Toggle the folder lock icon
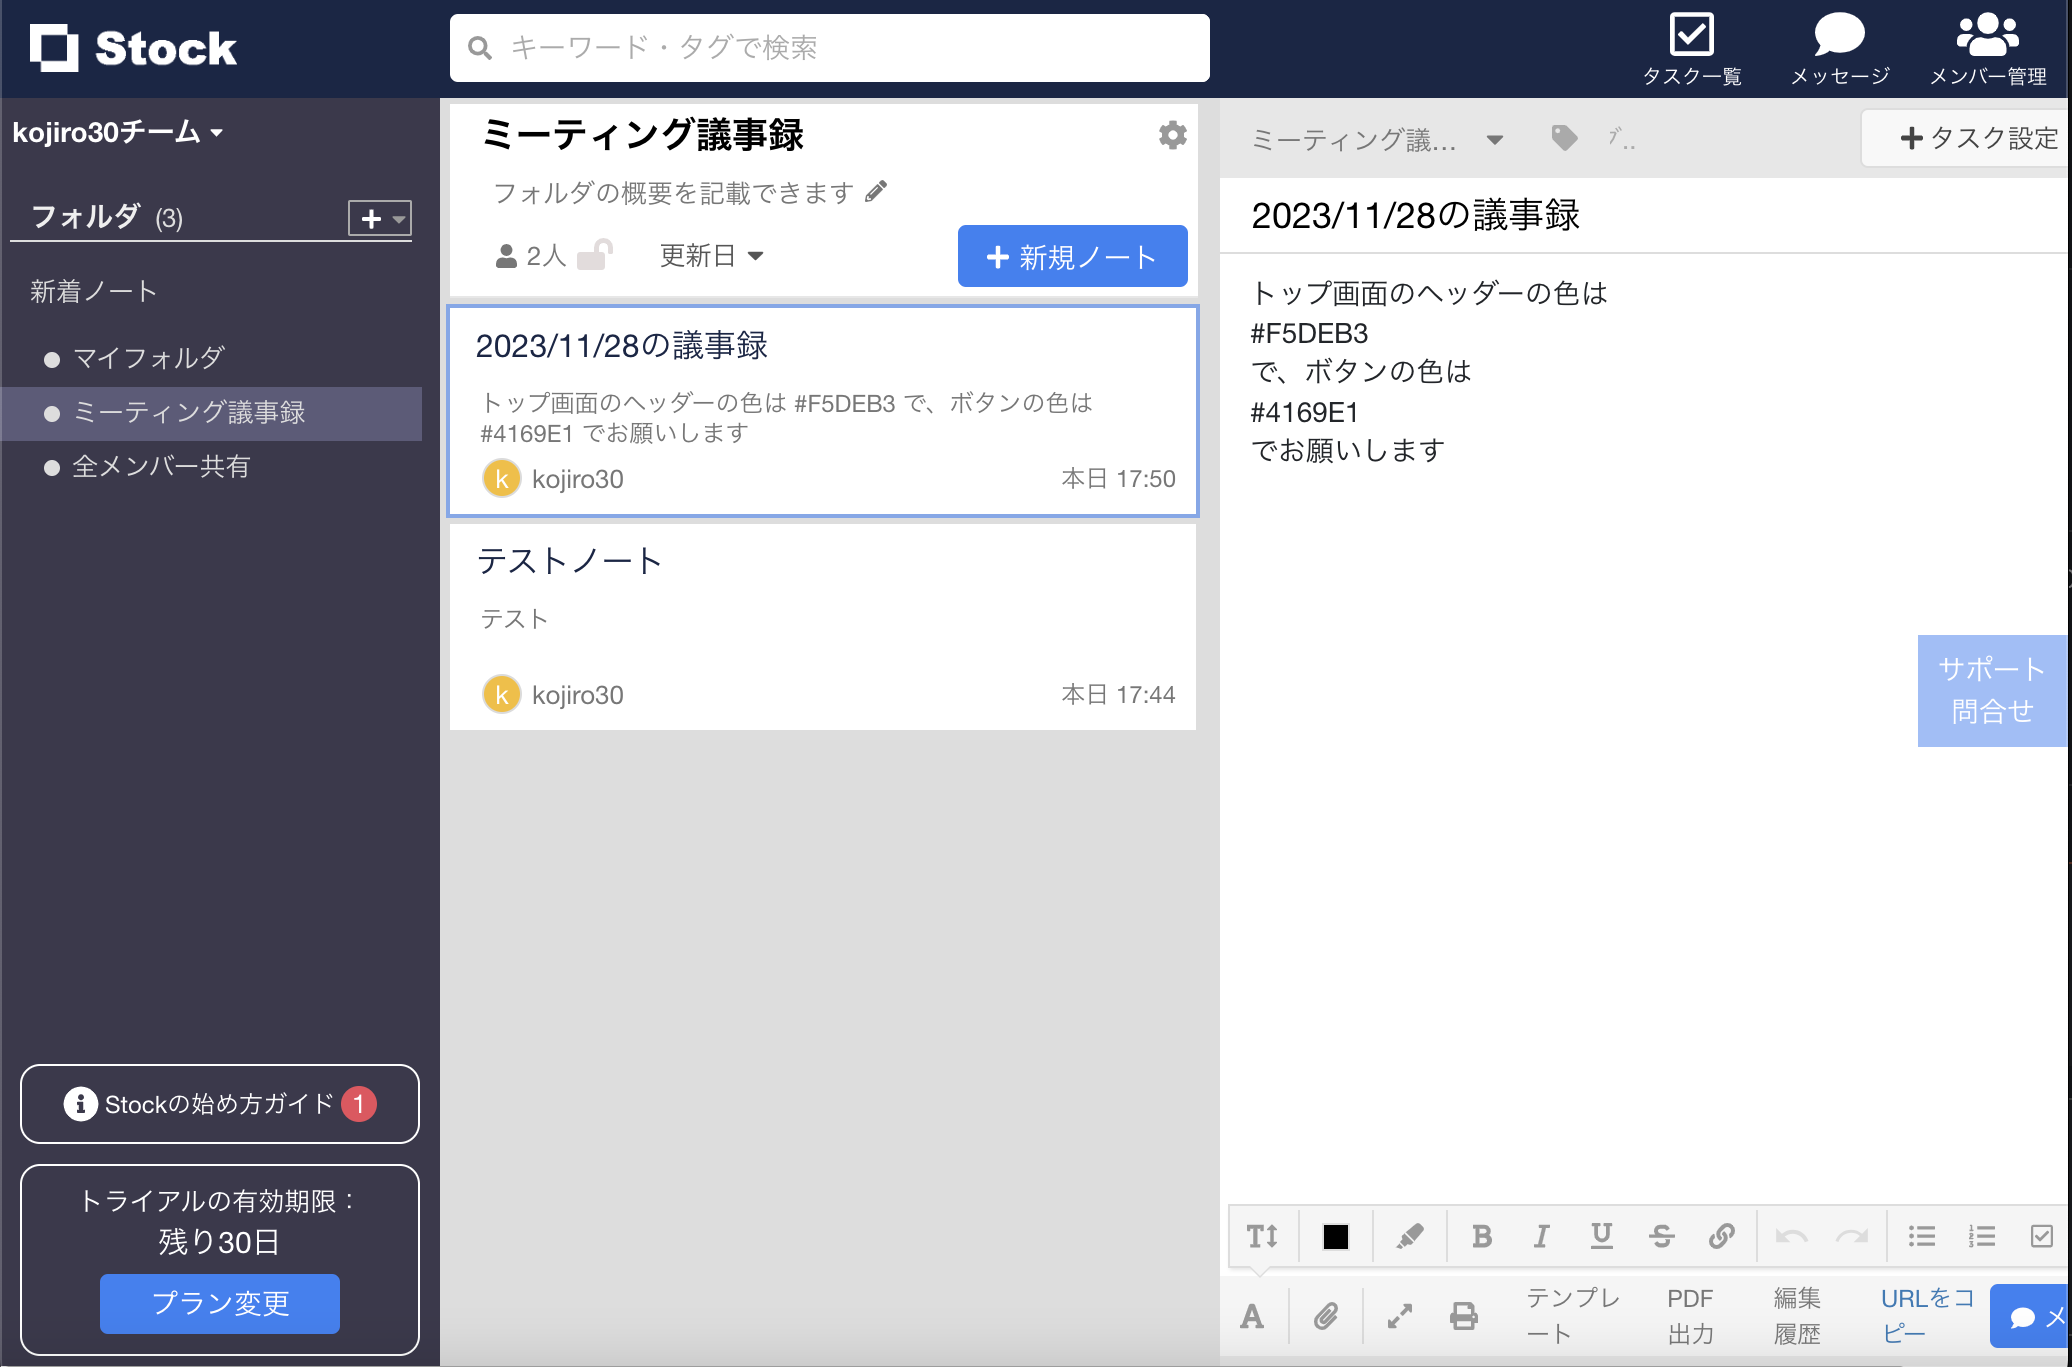Viewport: 2072px width, 1367px height. [595, 255]
